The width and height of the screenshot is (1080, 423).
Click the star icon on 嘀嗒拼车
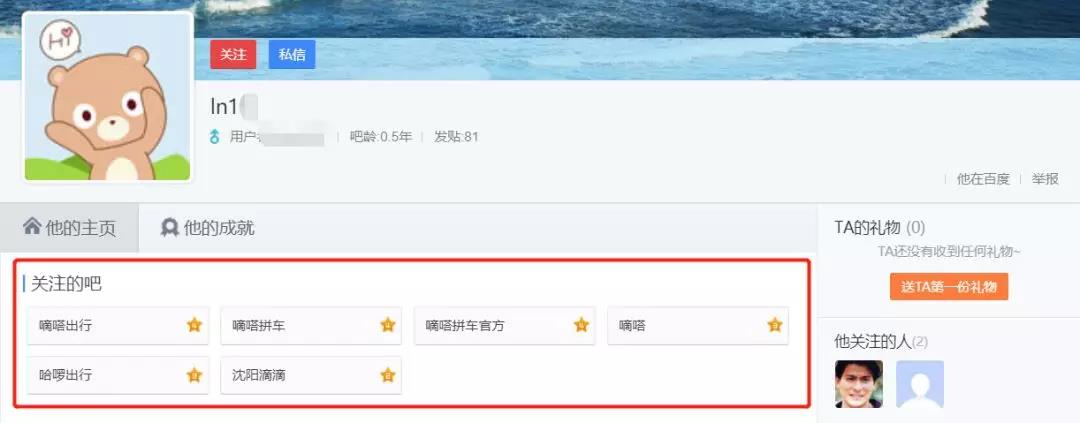(388, 325)
